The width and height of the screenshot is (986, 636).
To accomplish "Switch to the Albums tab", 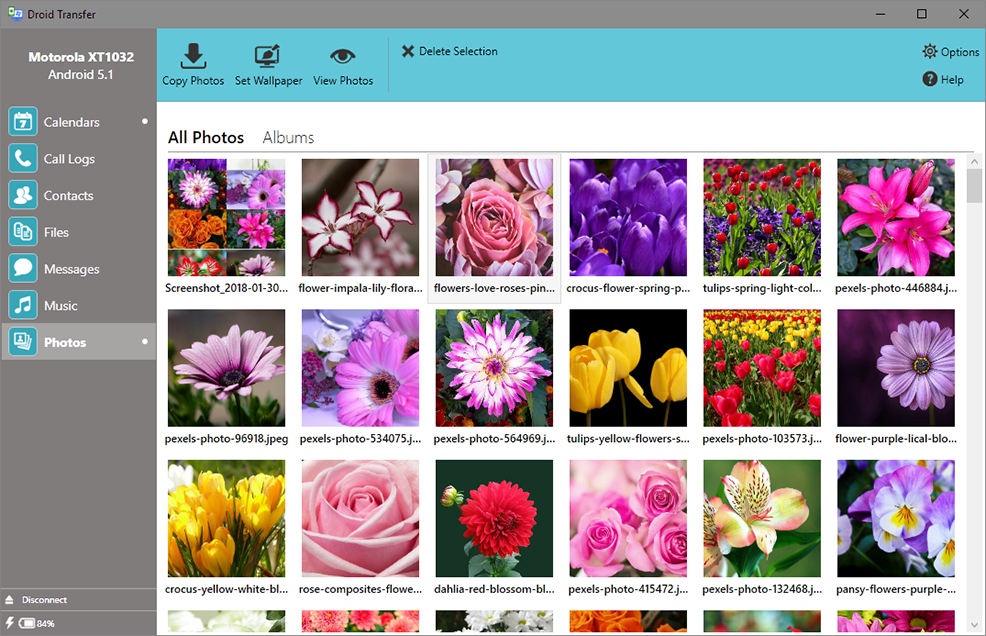I will pyautogui.click(x=288, y=138).
